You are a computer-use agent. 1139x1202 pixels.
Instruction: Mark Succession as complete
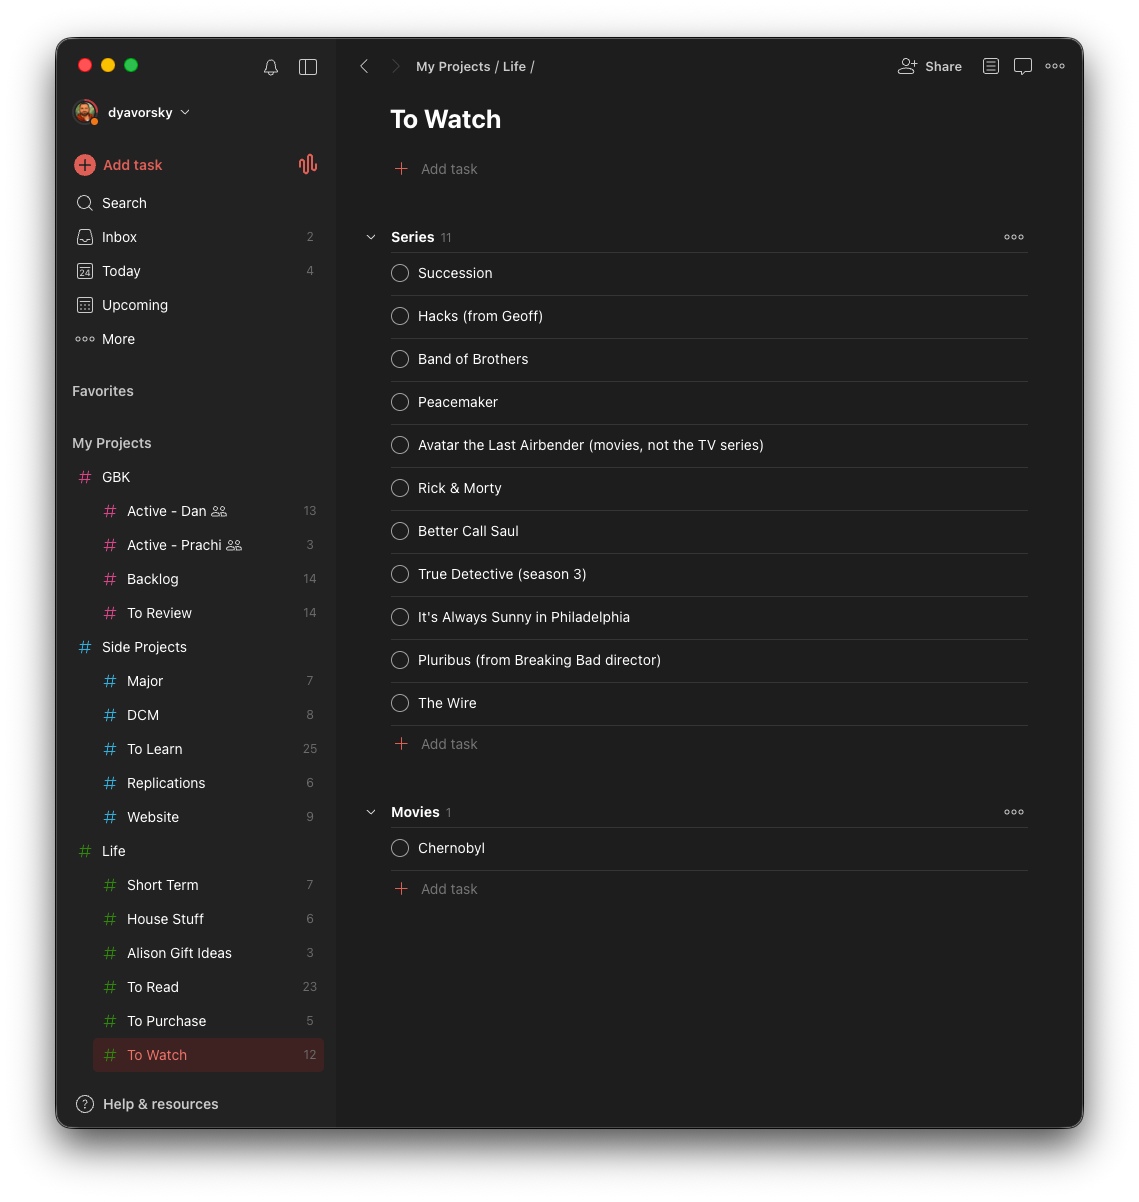point(400,273)
